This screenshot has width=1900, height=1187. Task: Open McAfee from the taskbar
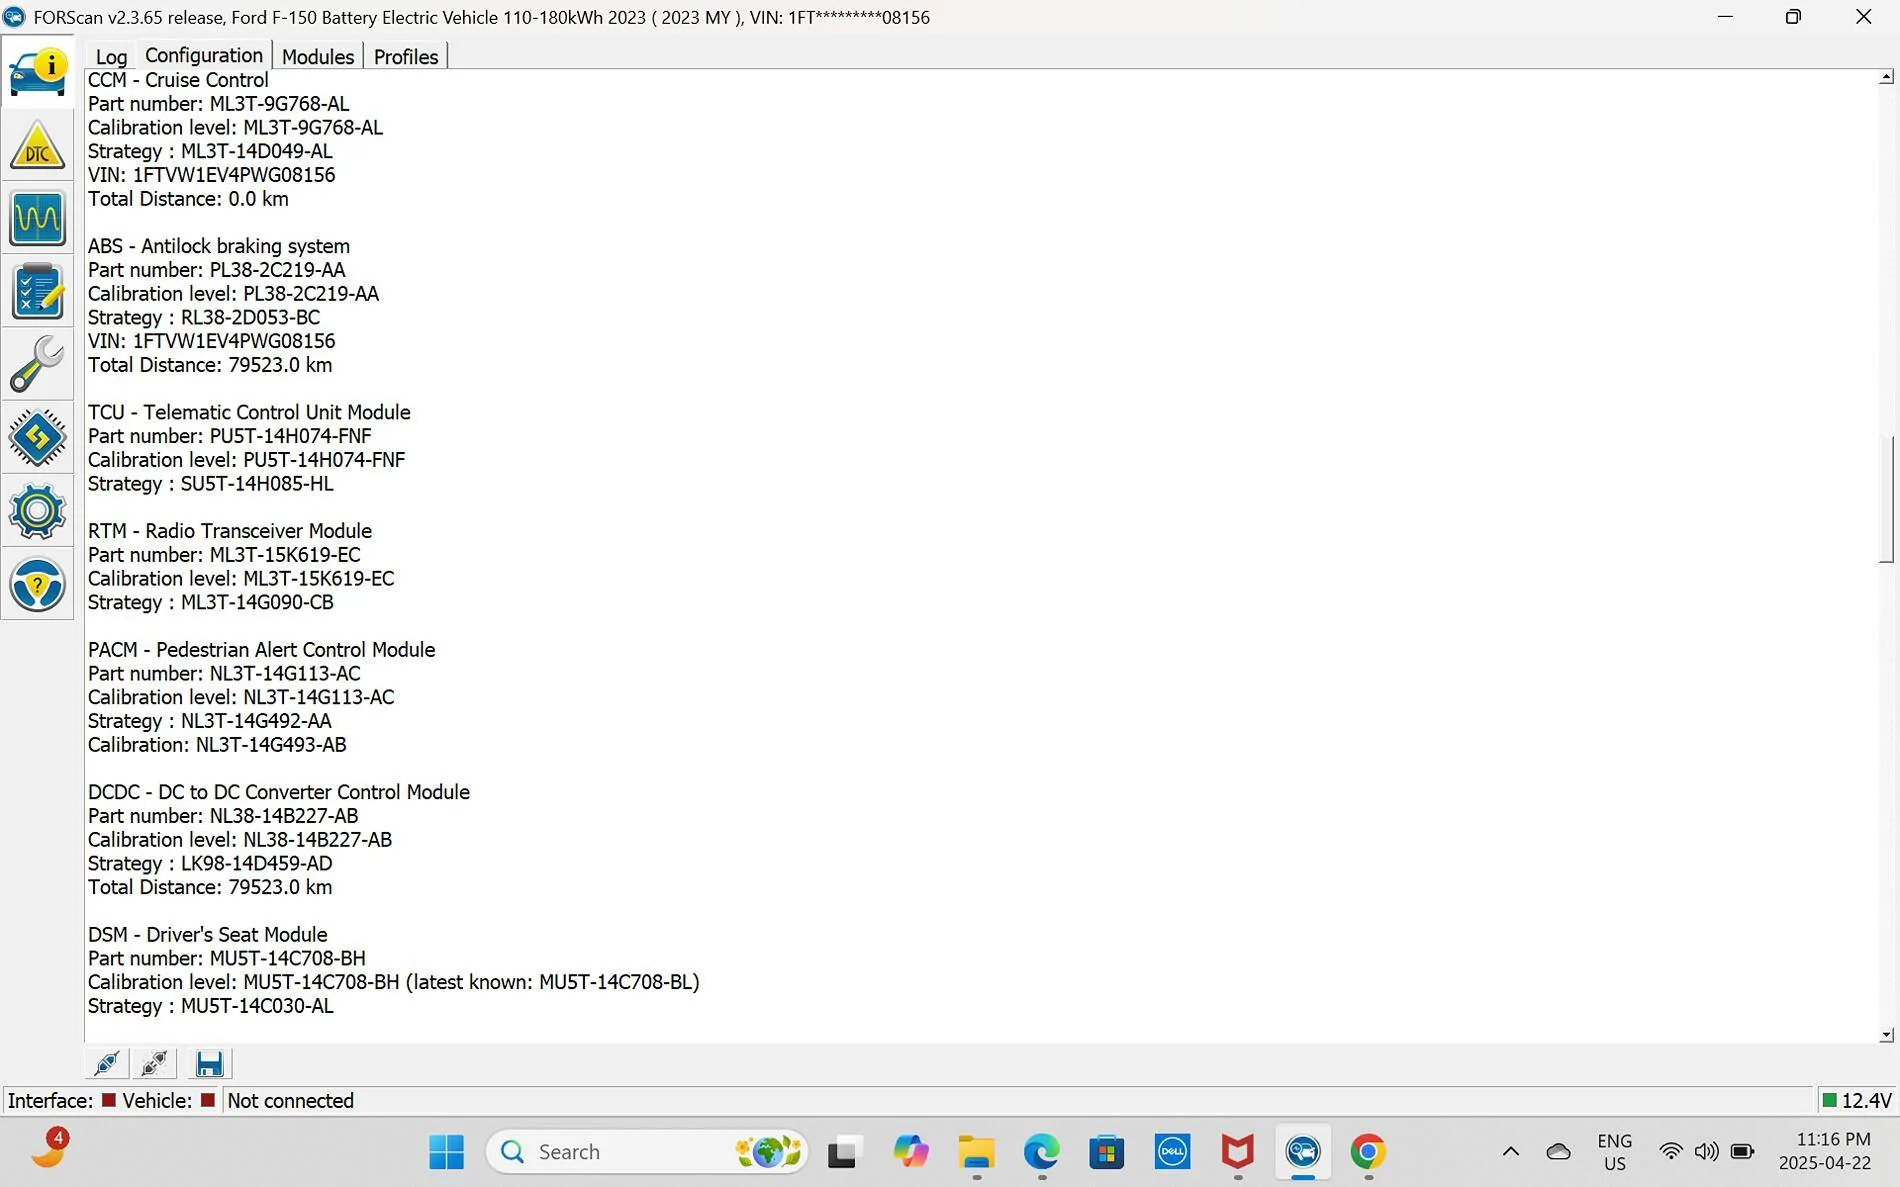click(x=1238, y=1152)
